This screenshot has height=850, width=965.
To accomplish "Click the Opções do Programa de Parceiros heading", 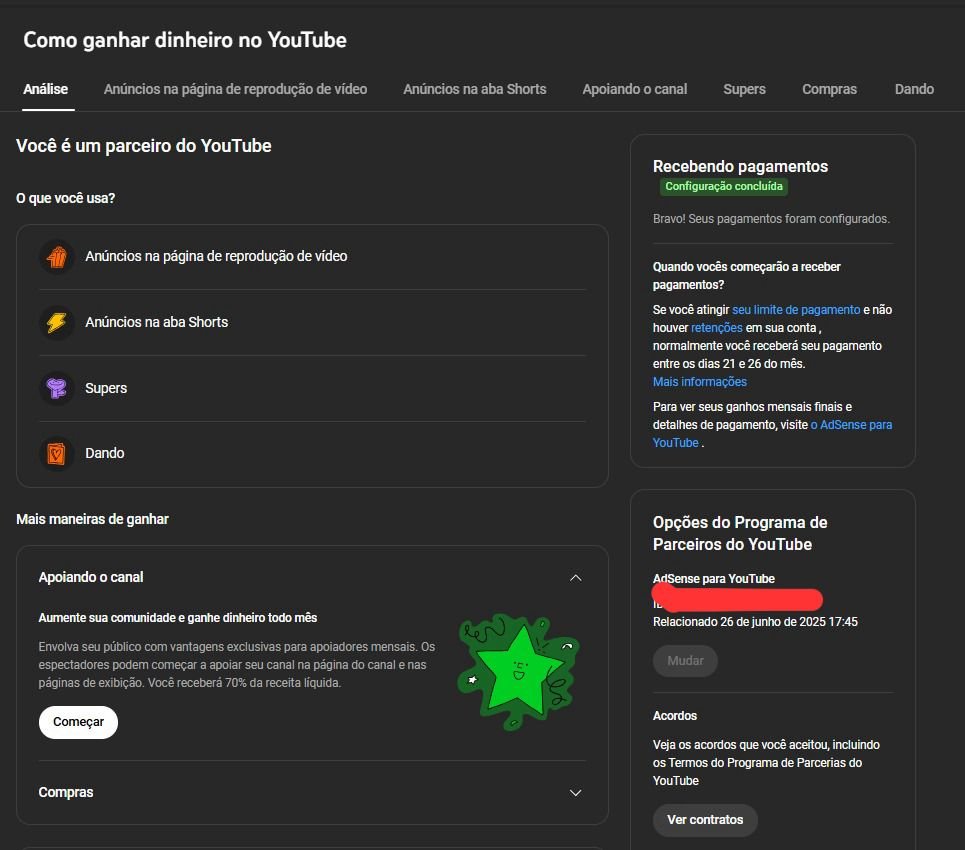I will coord(740,533).
